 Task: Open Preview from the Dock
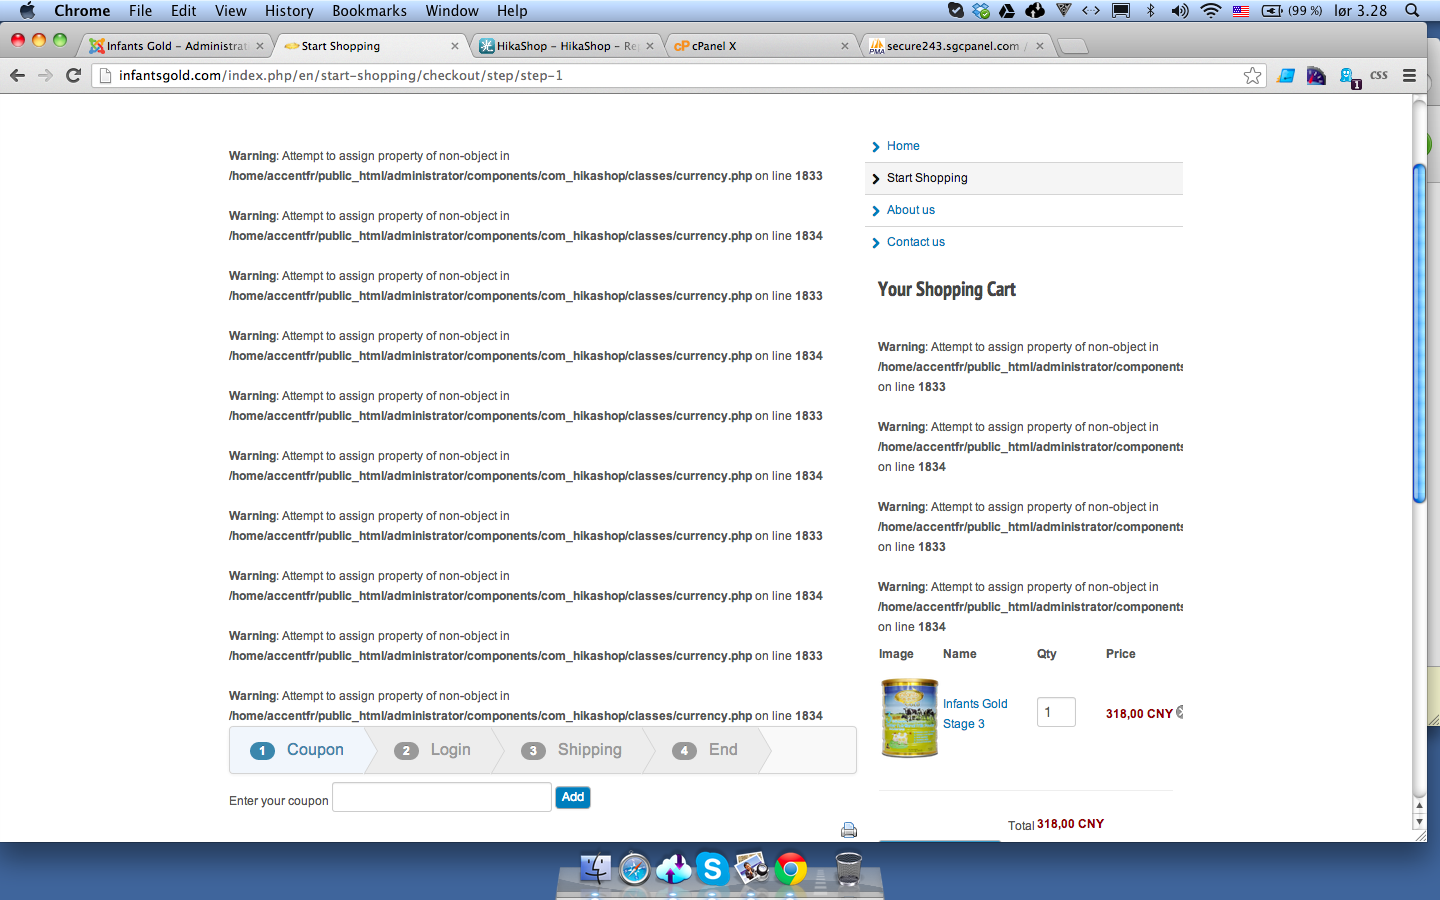[x=751, y=868]
